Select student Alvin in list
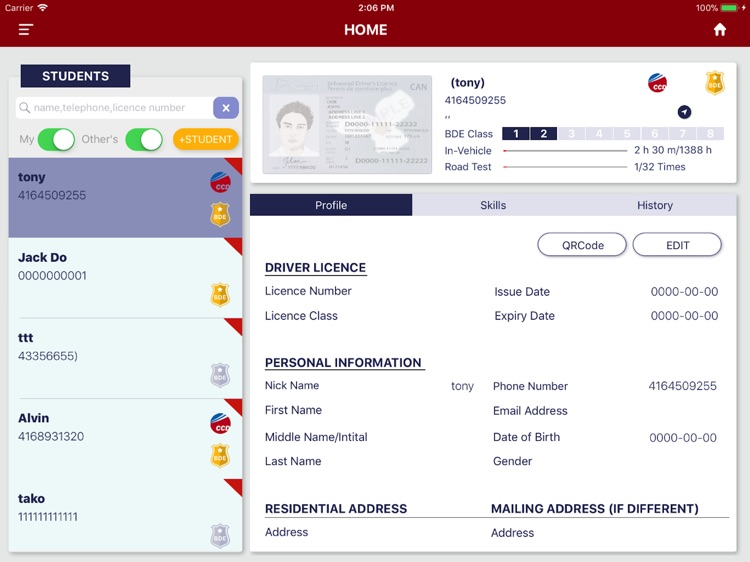The height and width of the screenshot is (562, 750). [x=125, y=439]
